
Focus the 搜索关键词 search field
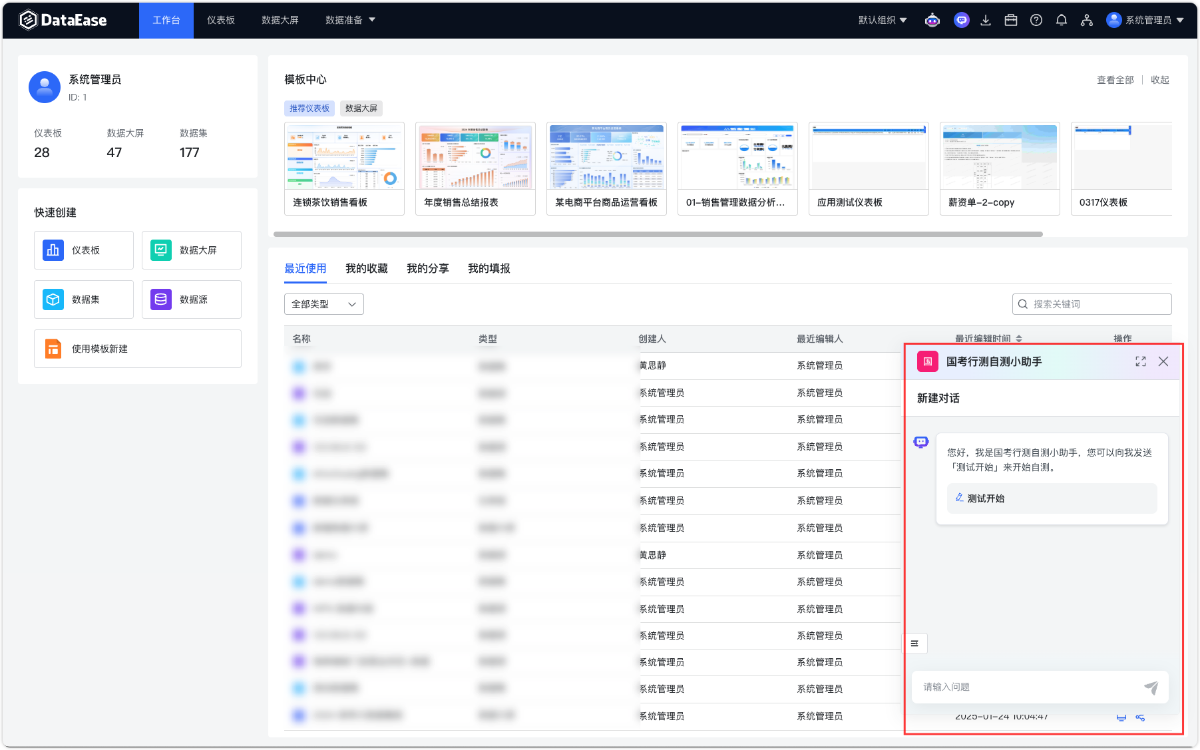(1092, 304)
